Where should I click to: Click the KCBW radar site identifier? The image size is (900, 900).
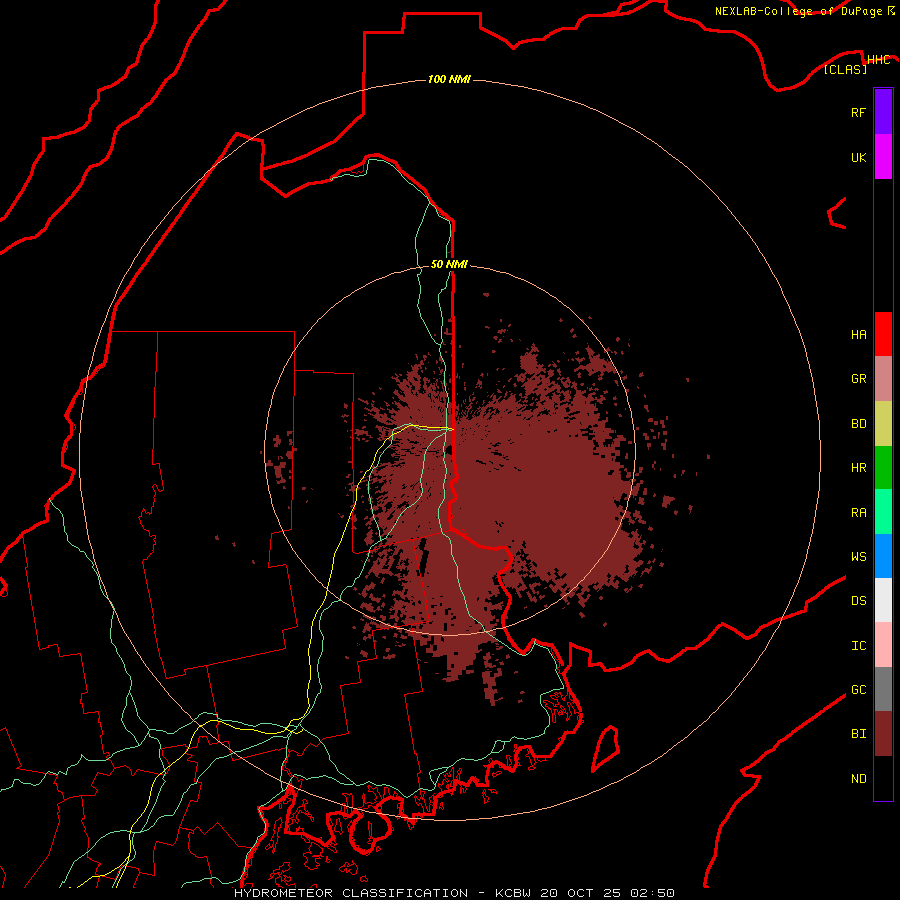point(514,893)
